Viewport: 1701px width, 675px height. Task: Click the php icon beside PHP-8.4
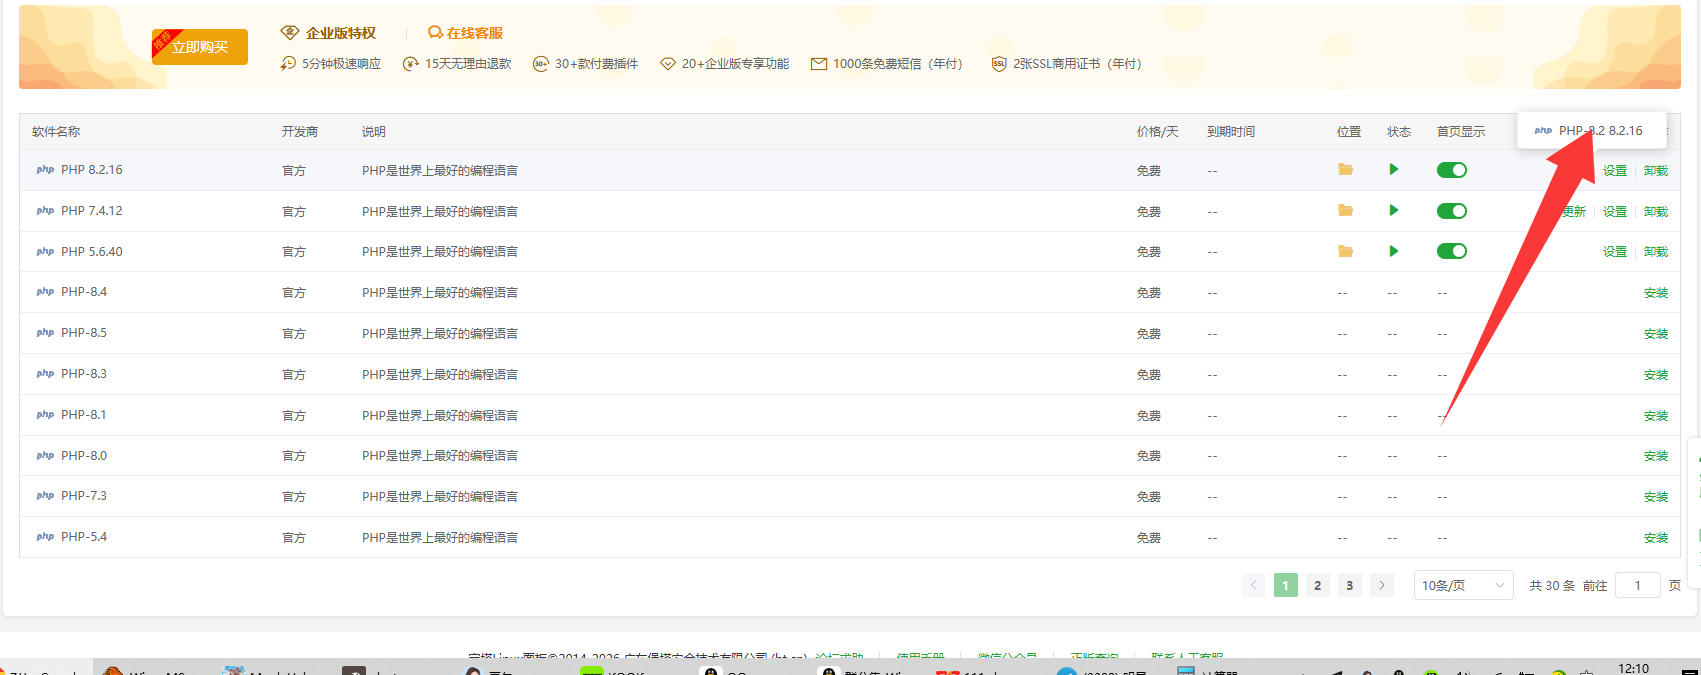[45, 292]
